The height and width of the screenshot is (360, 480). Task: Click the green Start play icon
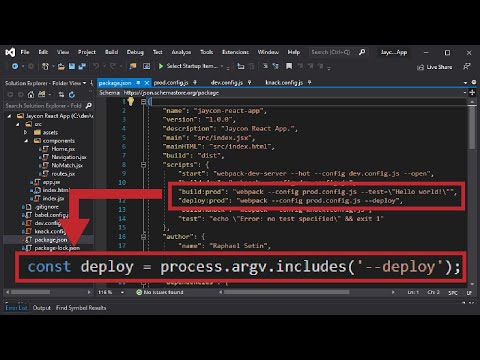161,66
